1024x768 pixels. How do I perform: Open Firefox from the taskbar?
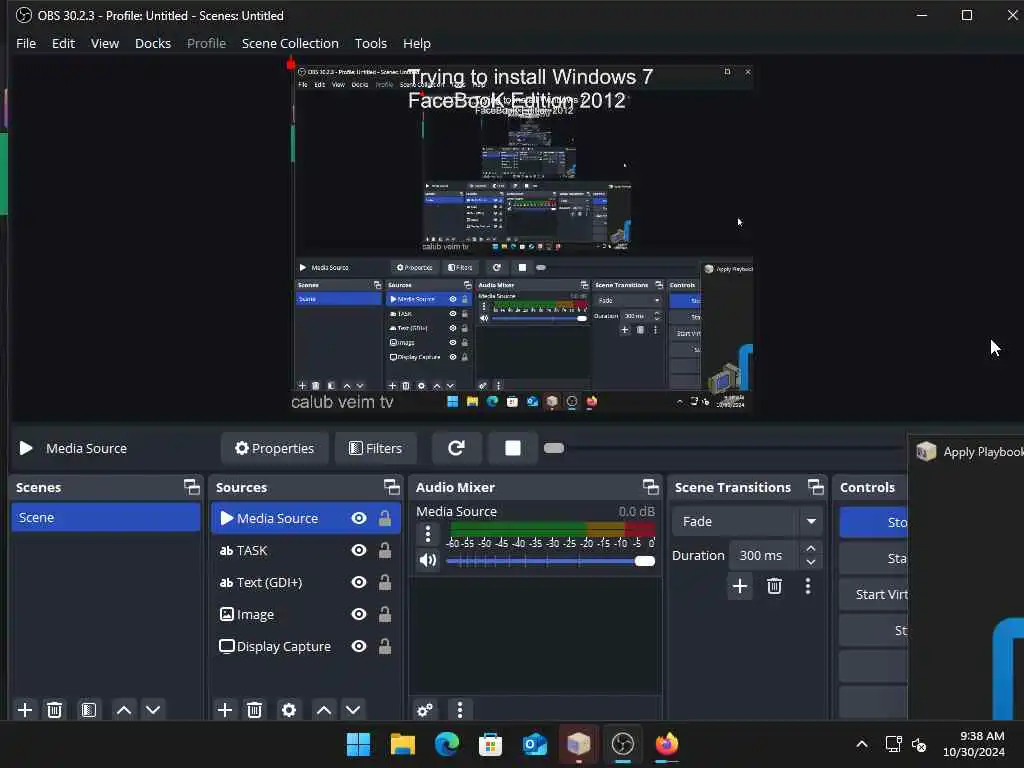[667, 744]
